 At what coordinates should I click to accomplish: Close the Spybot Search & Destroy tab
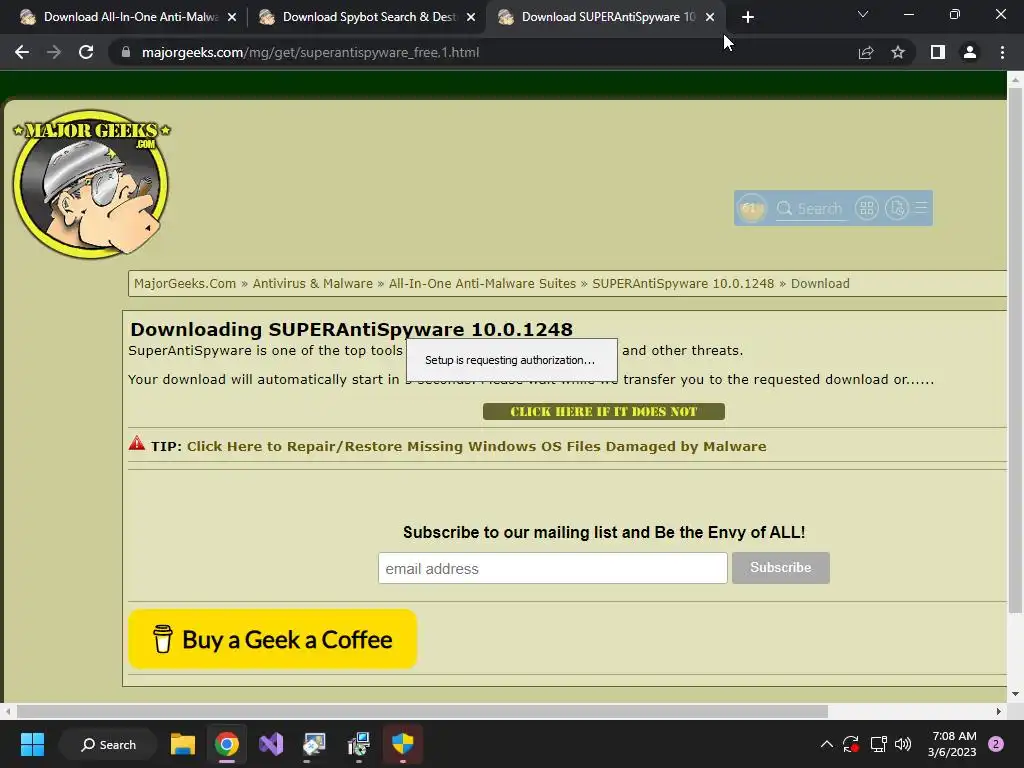471,17
